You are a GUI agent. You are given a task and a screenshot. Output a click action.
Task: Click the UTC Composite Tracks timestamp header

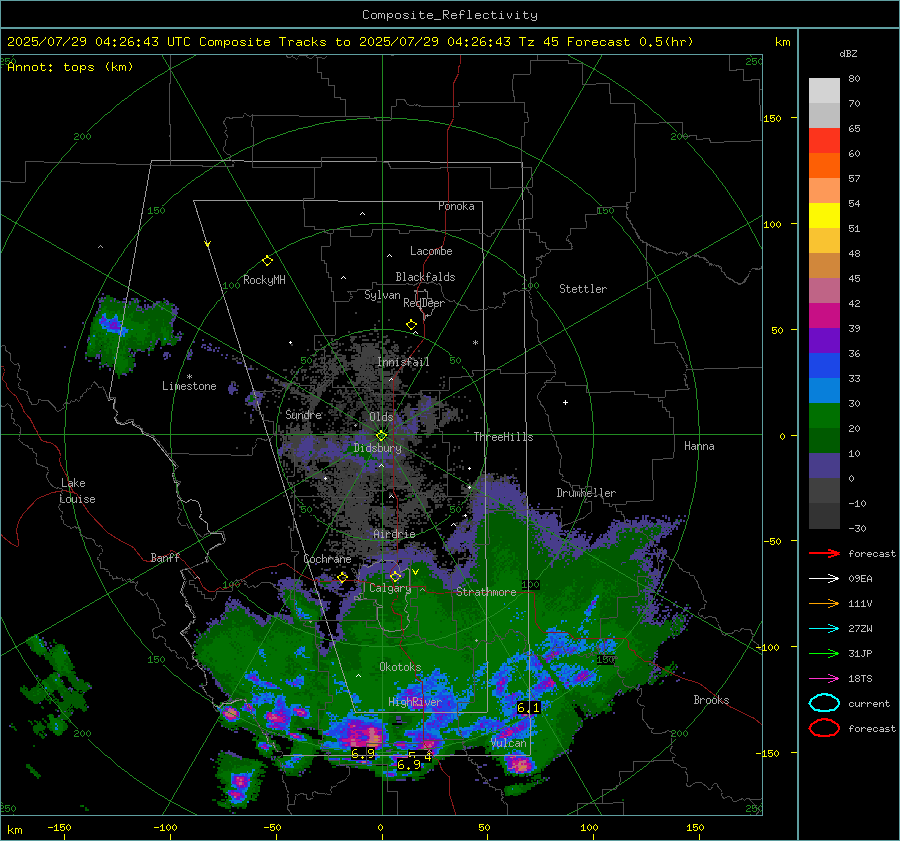pos(350,42)
